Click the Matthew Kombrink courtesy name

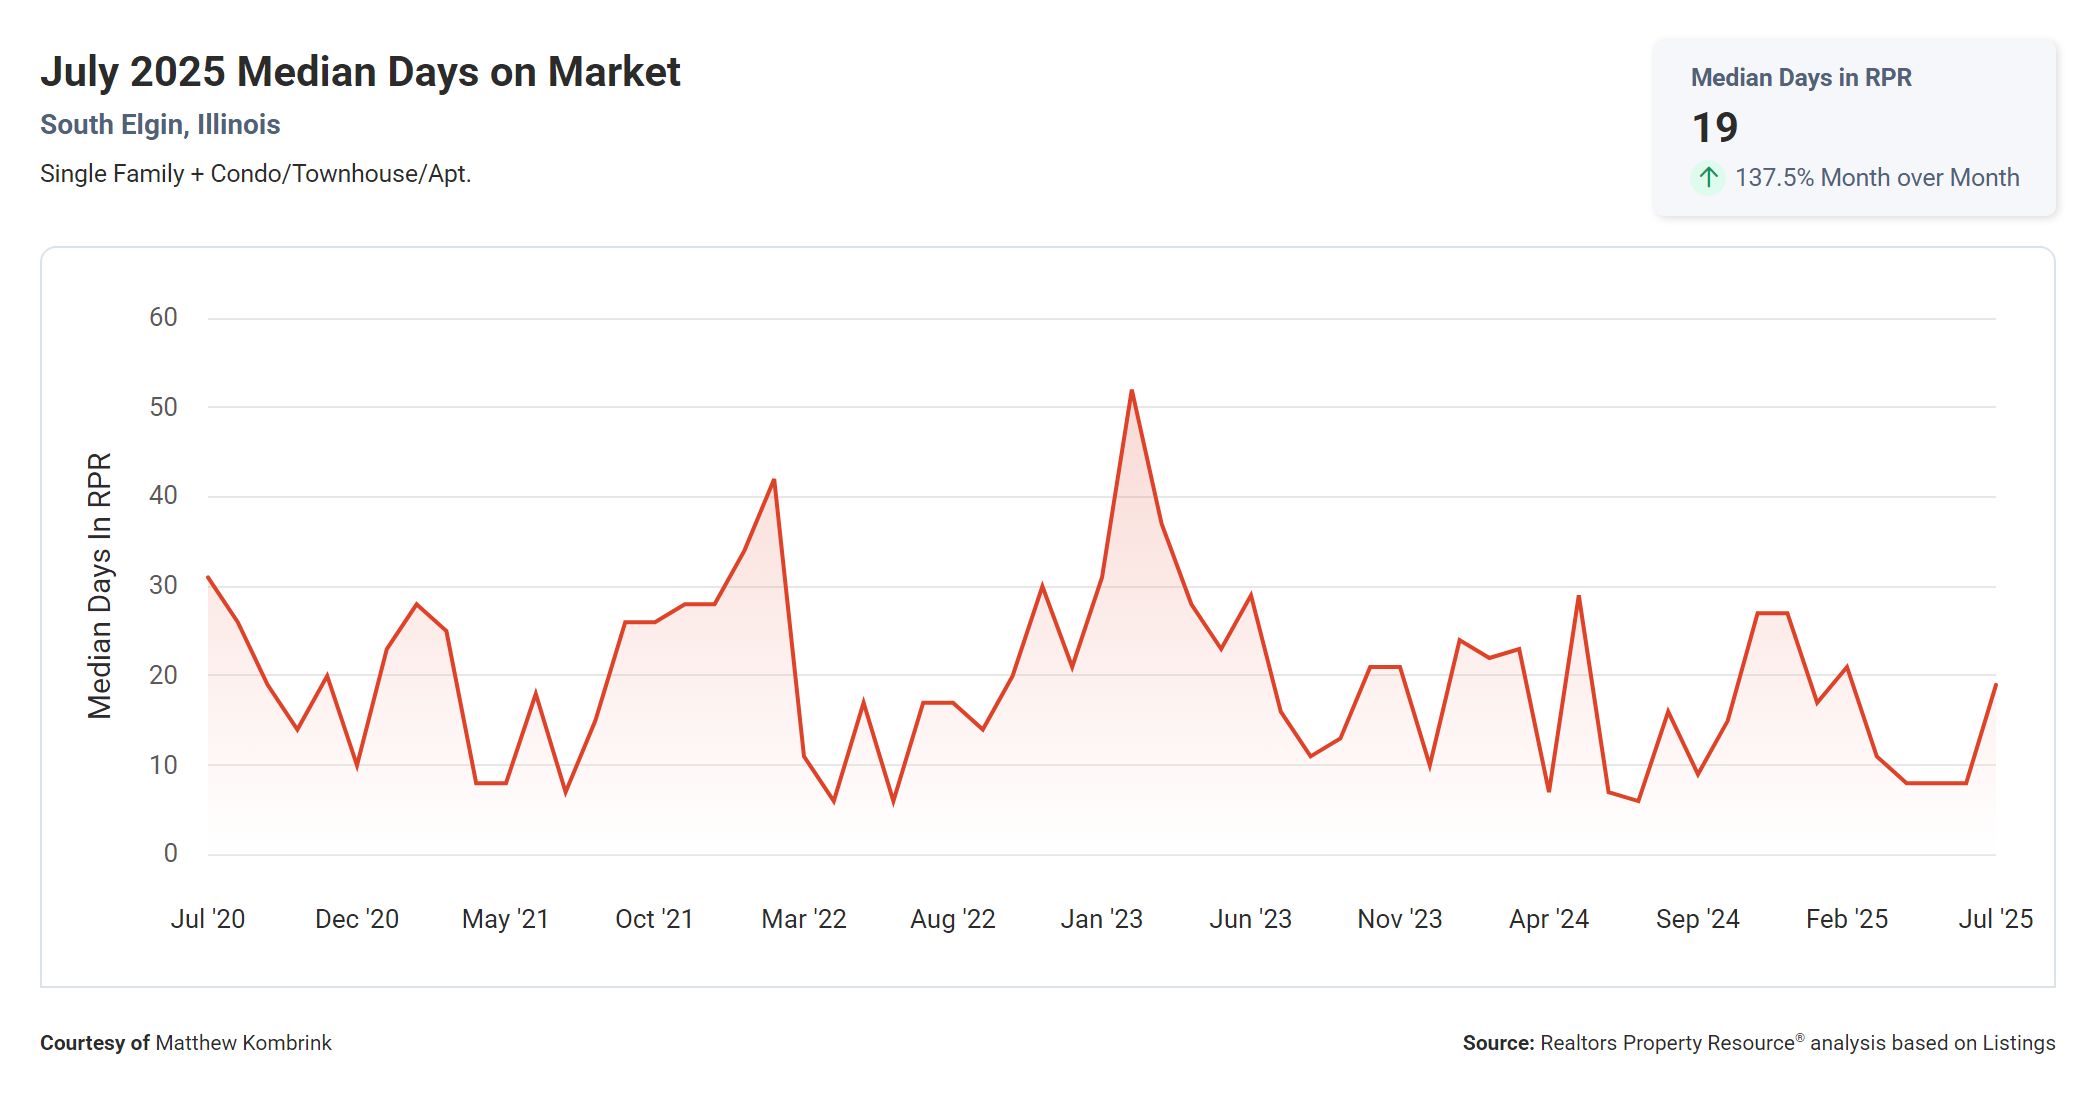click(x=243, y=1043)
